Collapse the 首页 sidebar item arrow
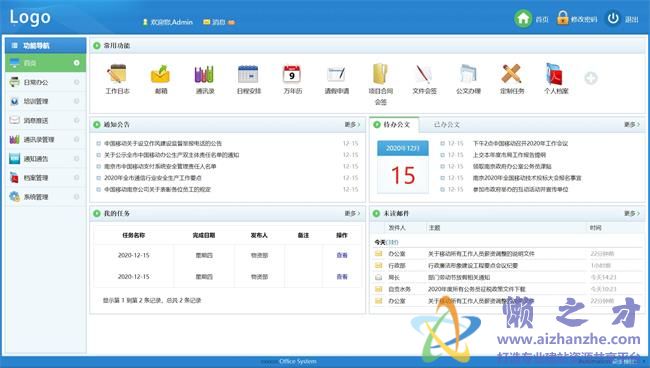The height and width of the screenshot is (368, 650). coord(77,63)
